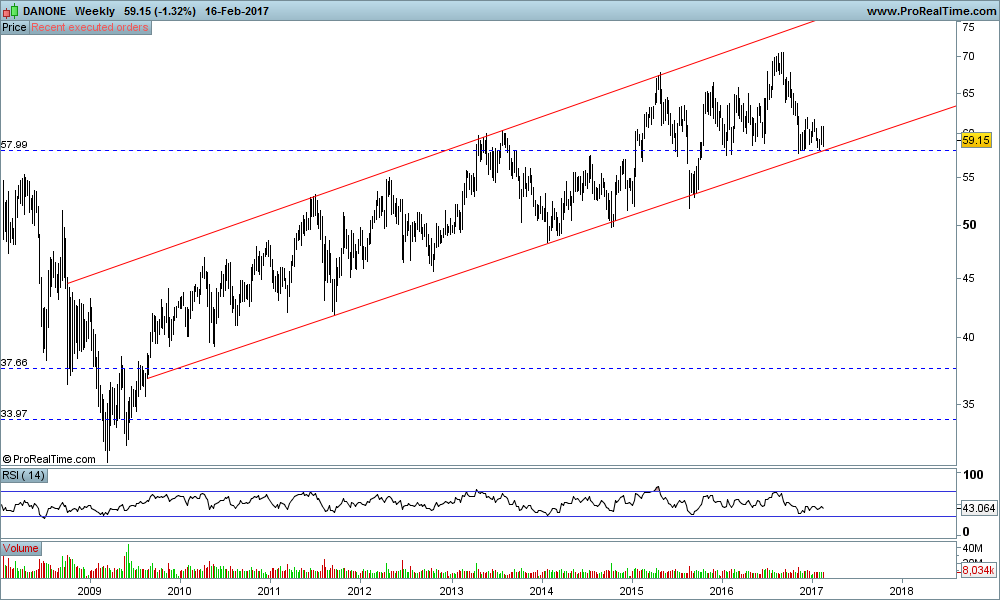Click the 2011 marker on time axis
The height and width of the screenshot is (600, 1000).
(269, 590)
